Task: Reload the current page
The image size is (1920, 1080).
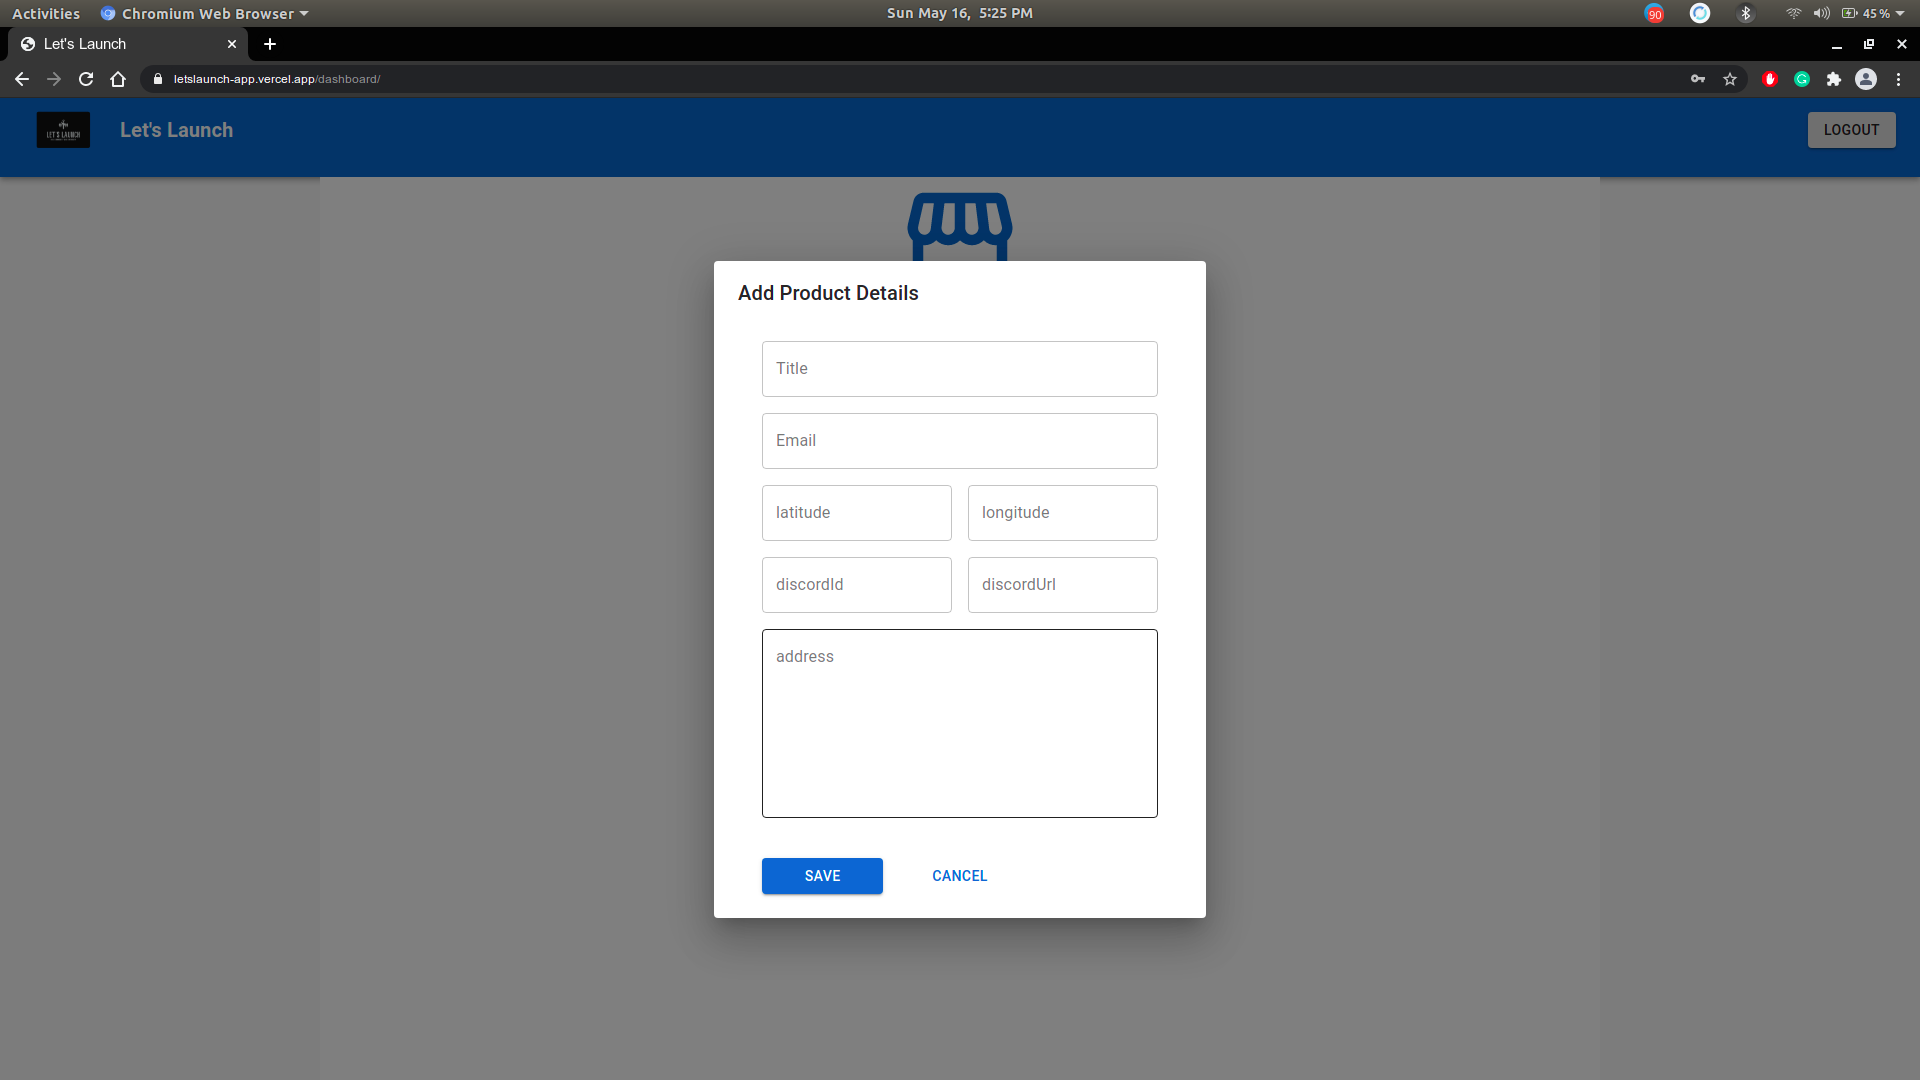Action: 86,79
